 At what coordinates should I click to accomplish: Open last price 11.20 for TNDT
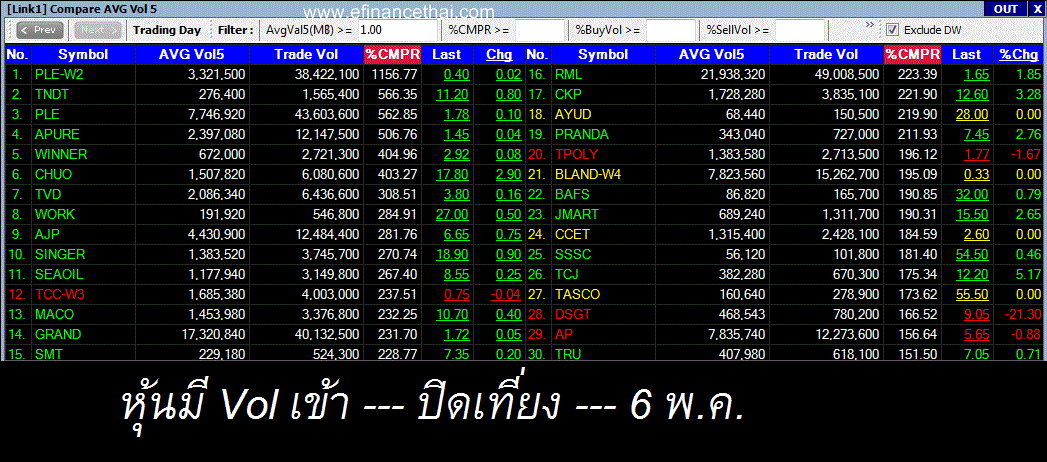[x=452, y=95]
